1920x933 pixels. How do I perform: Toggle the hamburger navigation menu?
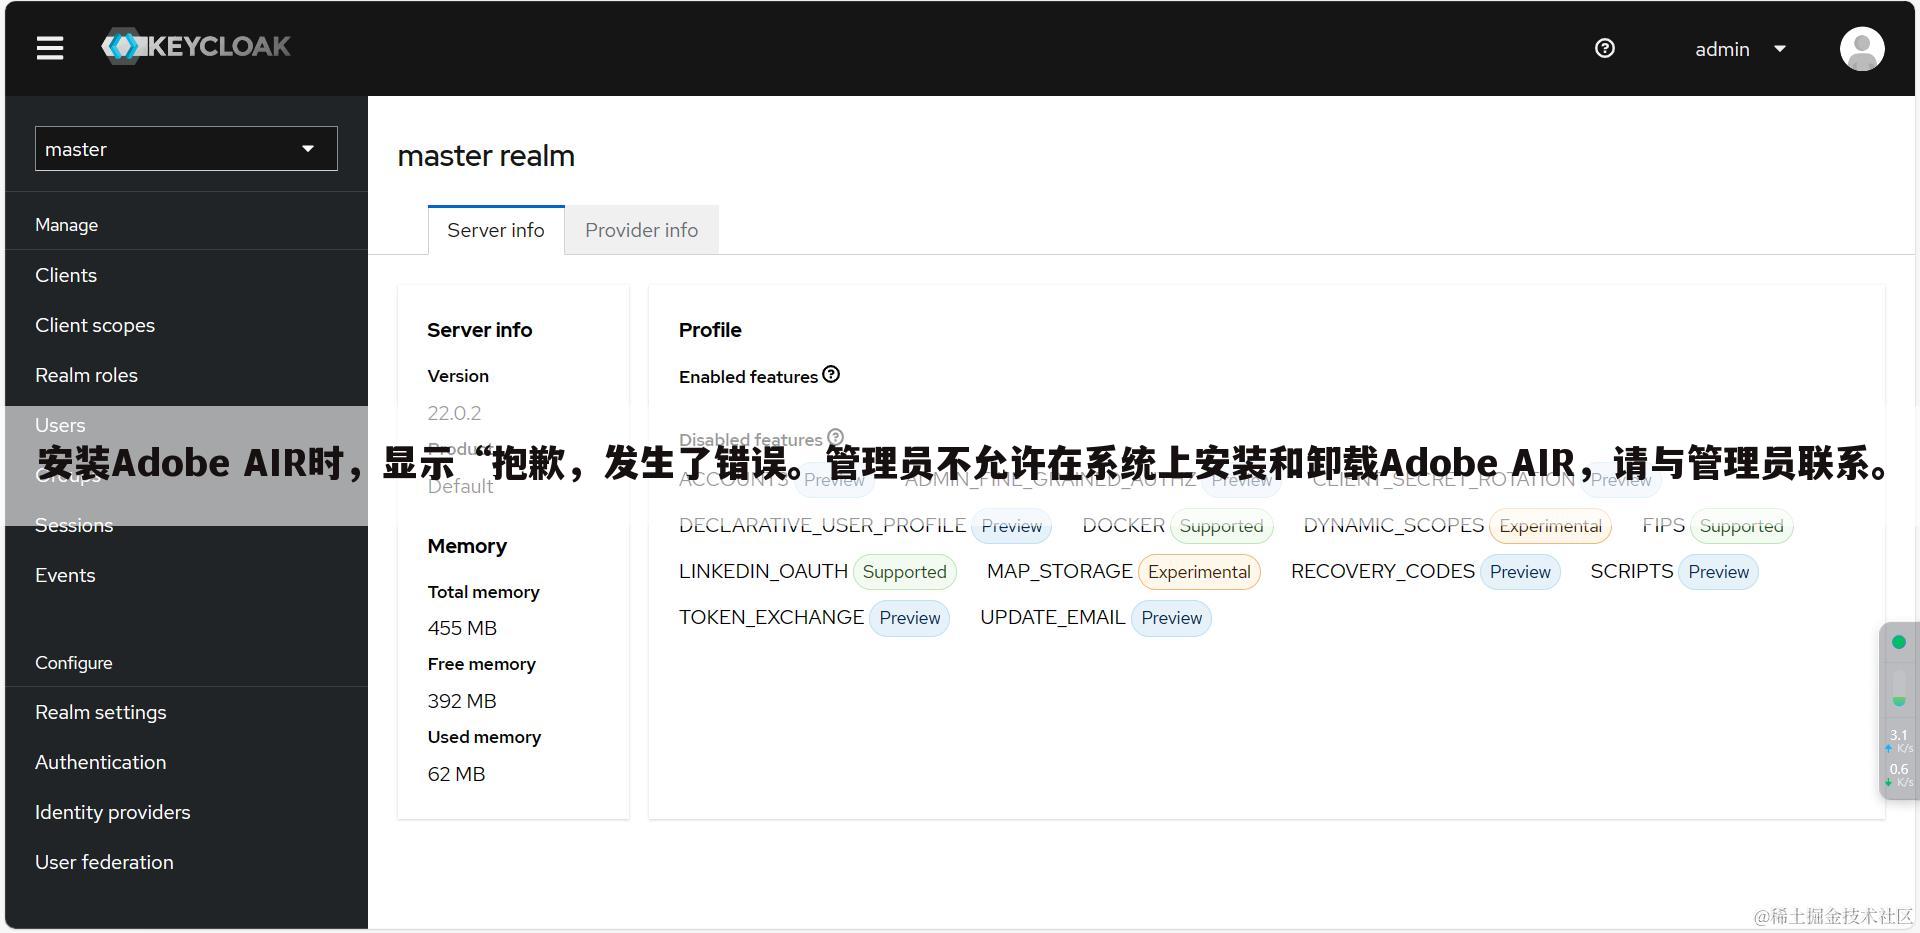coord(50,48)
